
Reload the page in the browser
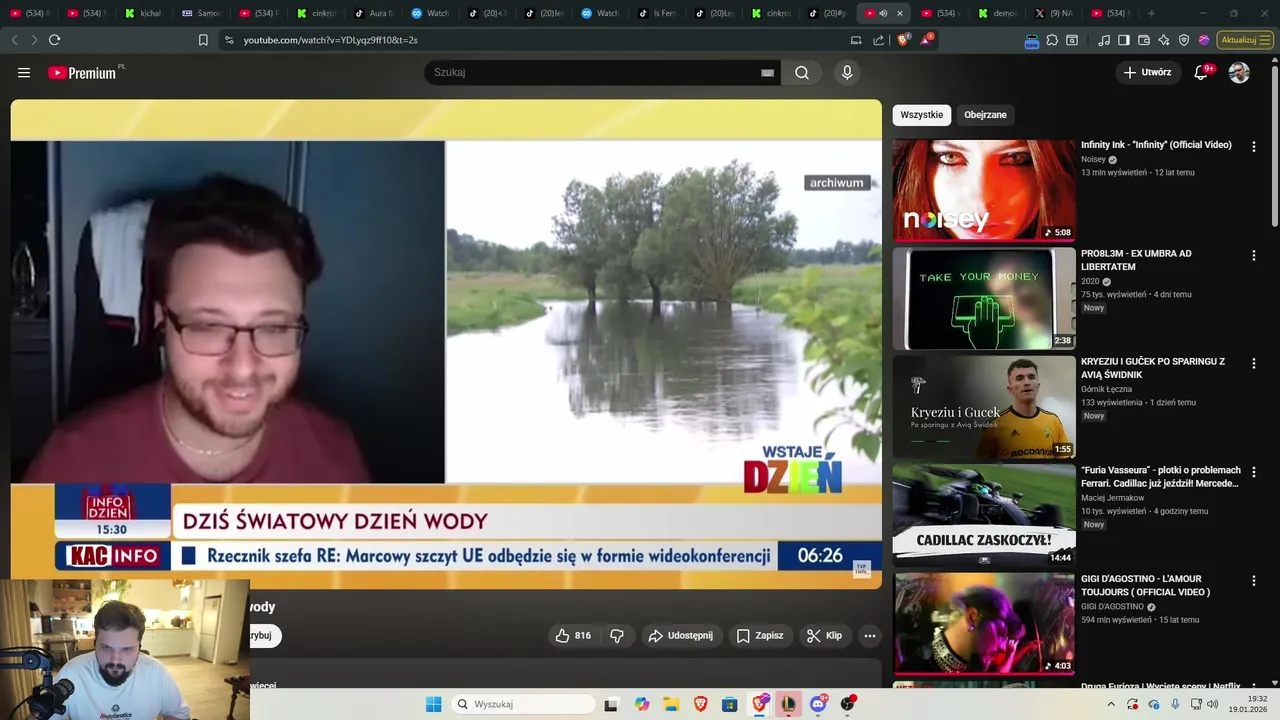(54, 40)
